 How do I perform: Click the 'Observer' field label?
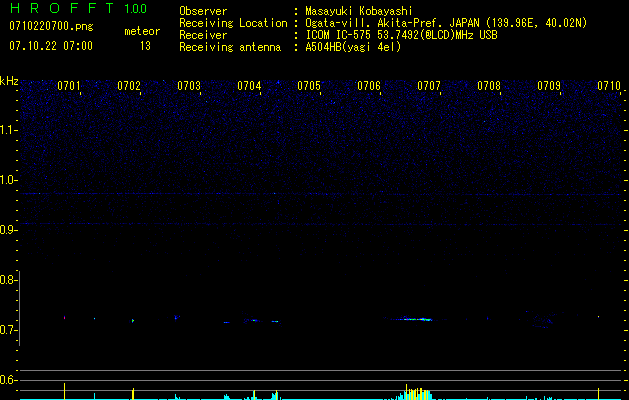tap(203, 11)
